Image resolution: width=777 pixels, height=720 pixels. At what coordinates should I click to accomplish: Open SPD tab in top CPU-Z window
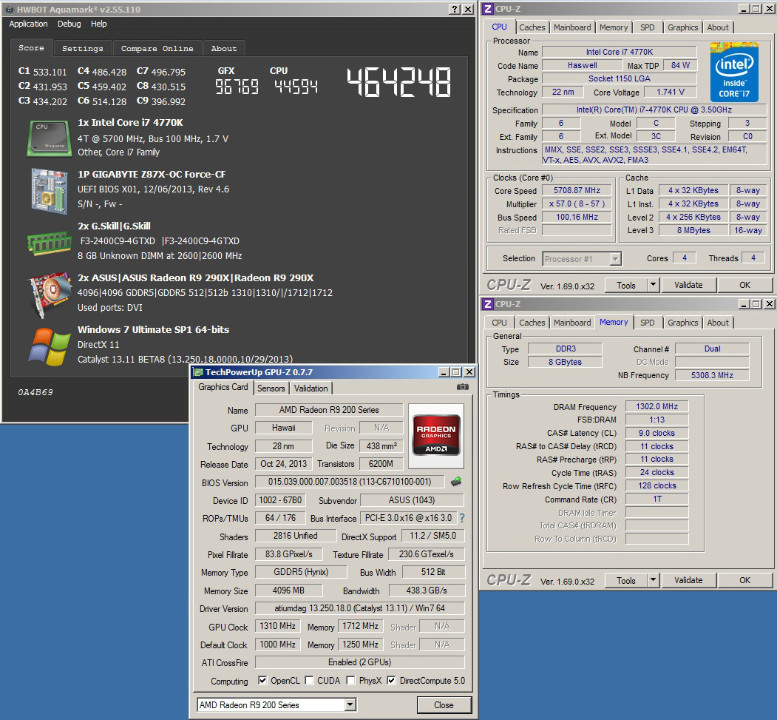click(x=647, y=27)
